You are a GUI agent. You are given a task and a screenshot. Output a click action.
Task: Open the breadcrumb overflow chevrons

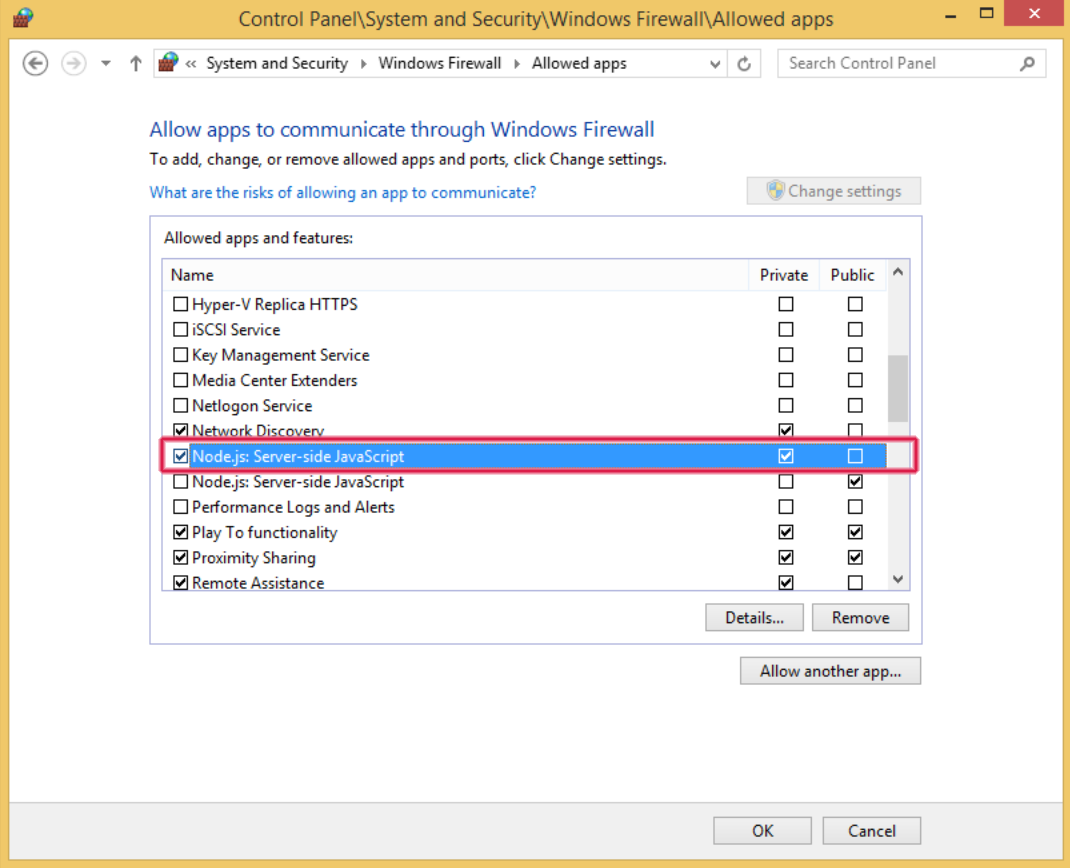[191, 63]
